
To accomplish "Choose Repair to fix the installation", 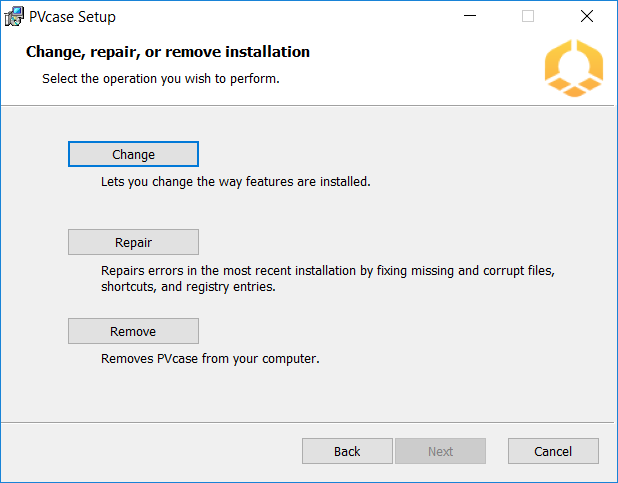I will click(133, 242).
